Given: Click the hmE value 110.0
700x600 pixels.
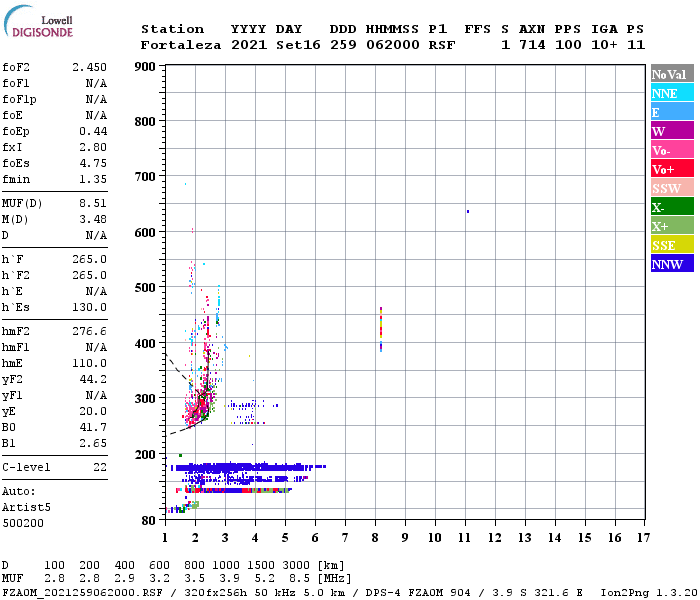Looking at the screenshot, I should pos(89,363).
